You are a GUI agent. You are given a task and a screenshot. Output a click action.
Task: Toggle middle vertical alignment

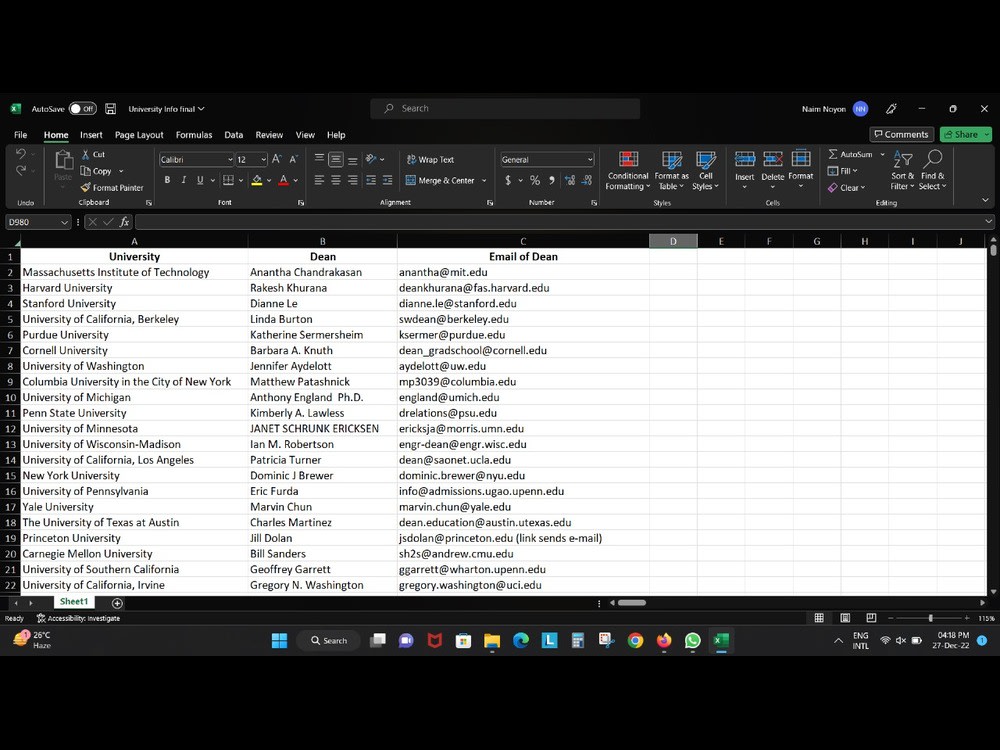[336, 159]
